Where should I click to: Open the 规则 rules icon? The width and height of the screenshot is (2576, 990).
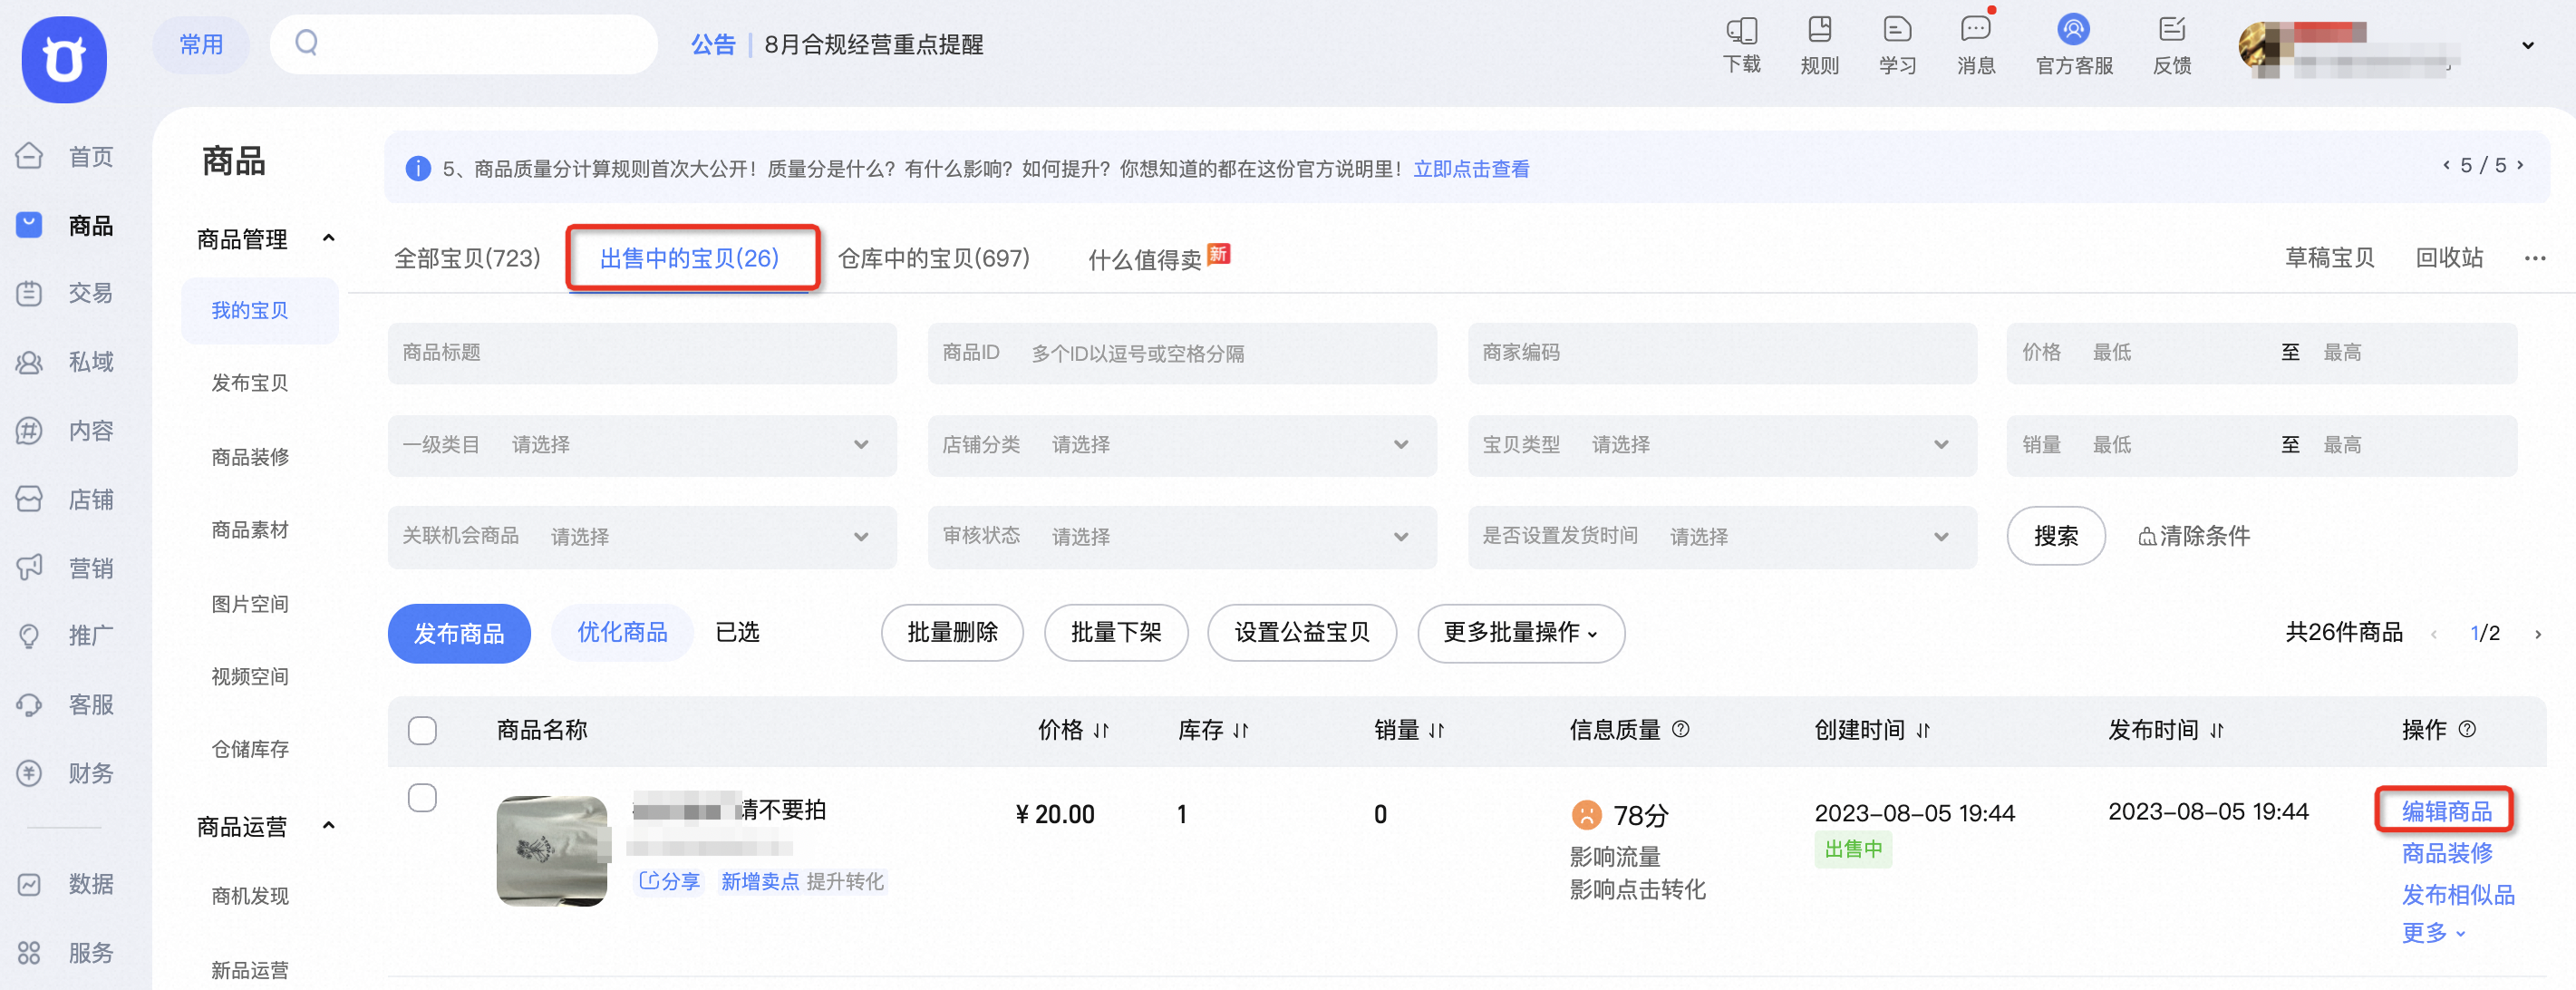coord(1819,30)
